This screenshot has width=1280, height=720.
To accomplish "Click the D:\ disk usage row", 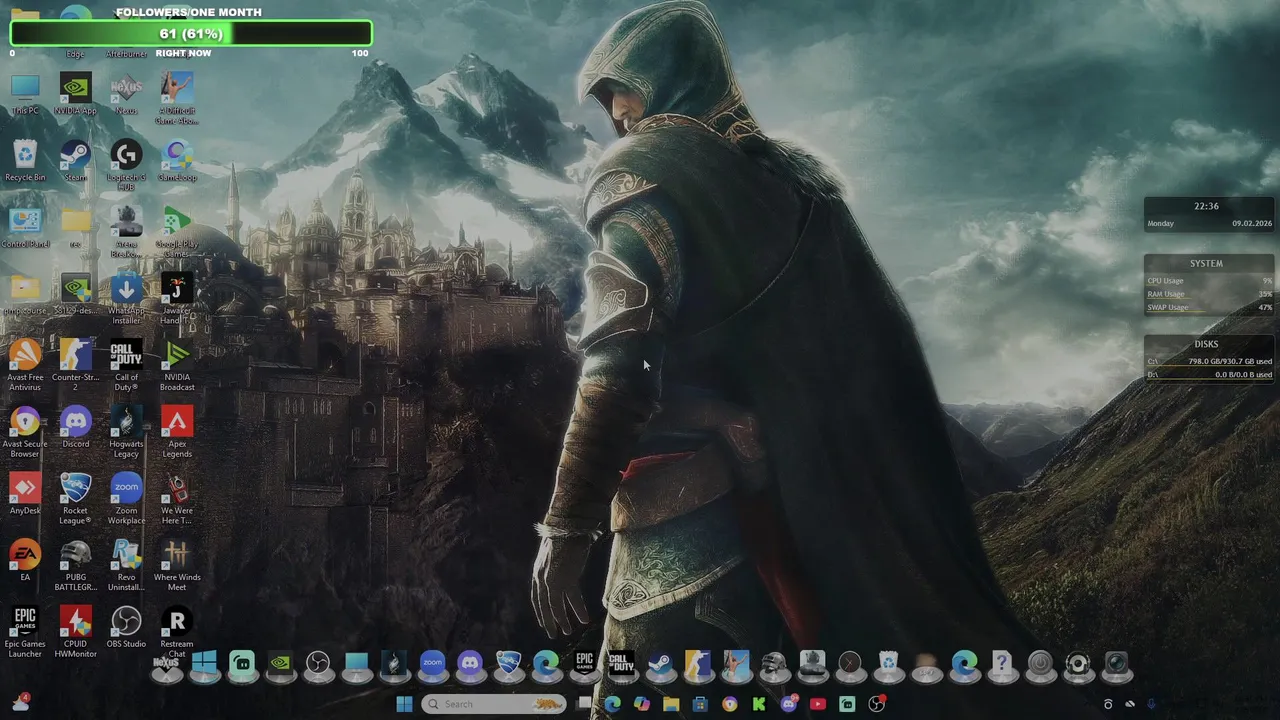I will pos(1209,374).
